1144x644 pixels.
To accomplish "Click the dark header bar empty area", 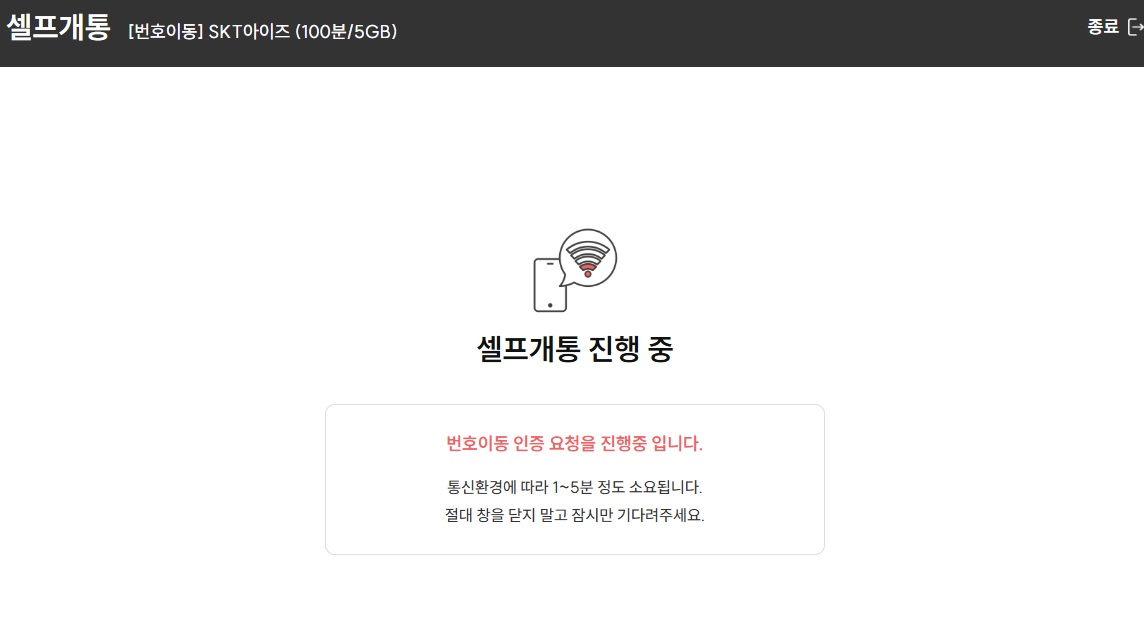I will pos(730,33).
